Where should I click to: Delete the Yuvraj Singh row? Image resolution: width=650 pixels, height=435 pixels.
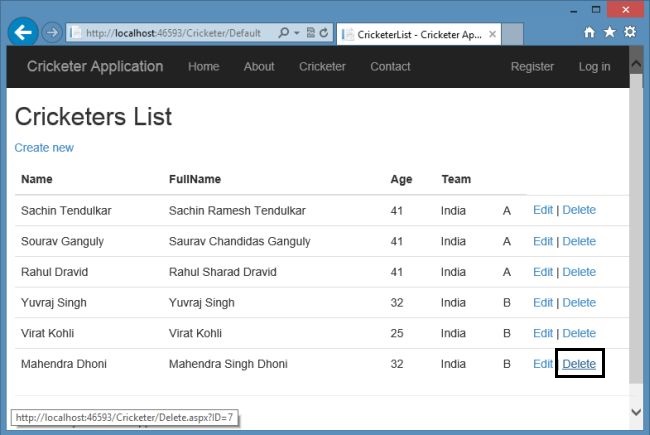[x=579, y=303]
